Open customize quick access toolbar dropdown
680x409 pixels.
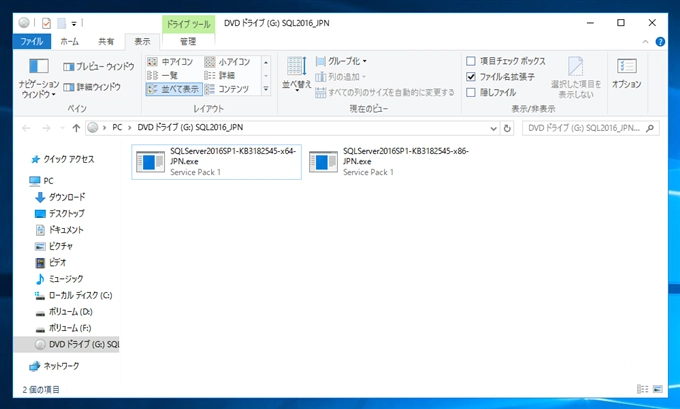click(x=74, y=23)
